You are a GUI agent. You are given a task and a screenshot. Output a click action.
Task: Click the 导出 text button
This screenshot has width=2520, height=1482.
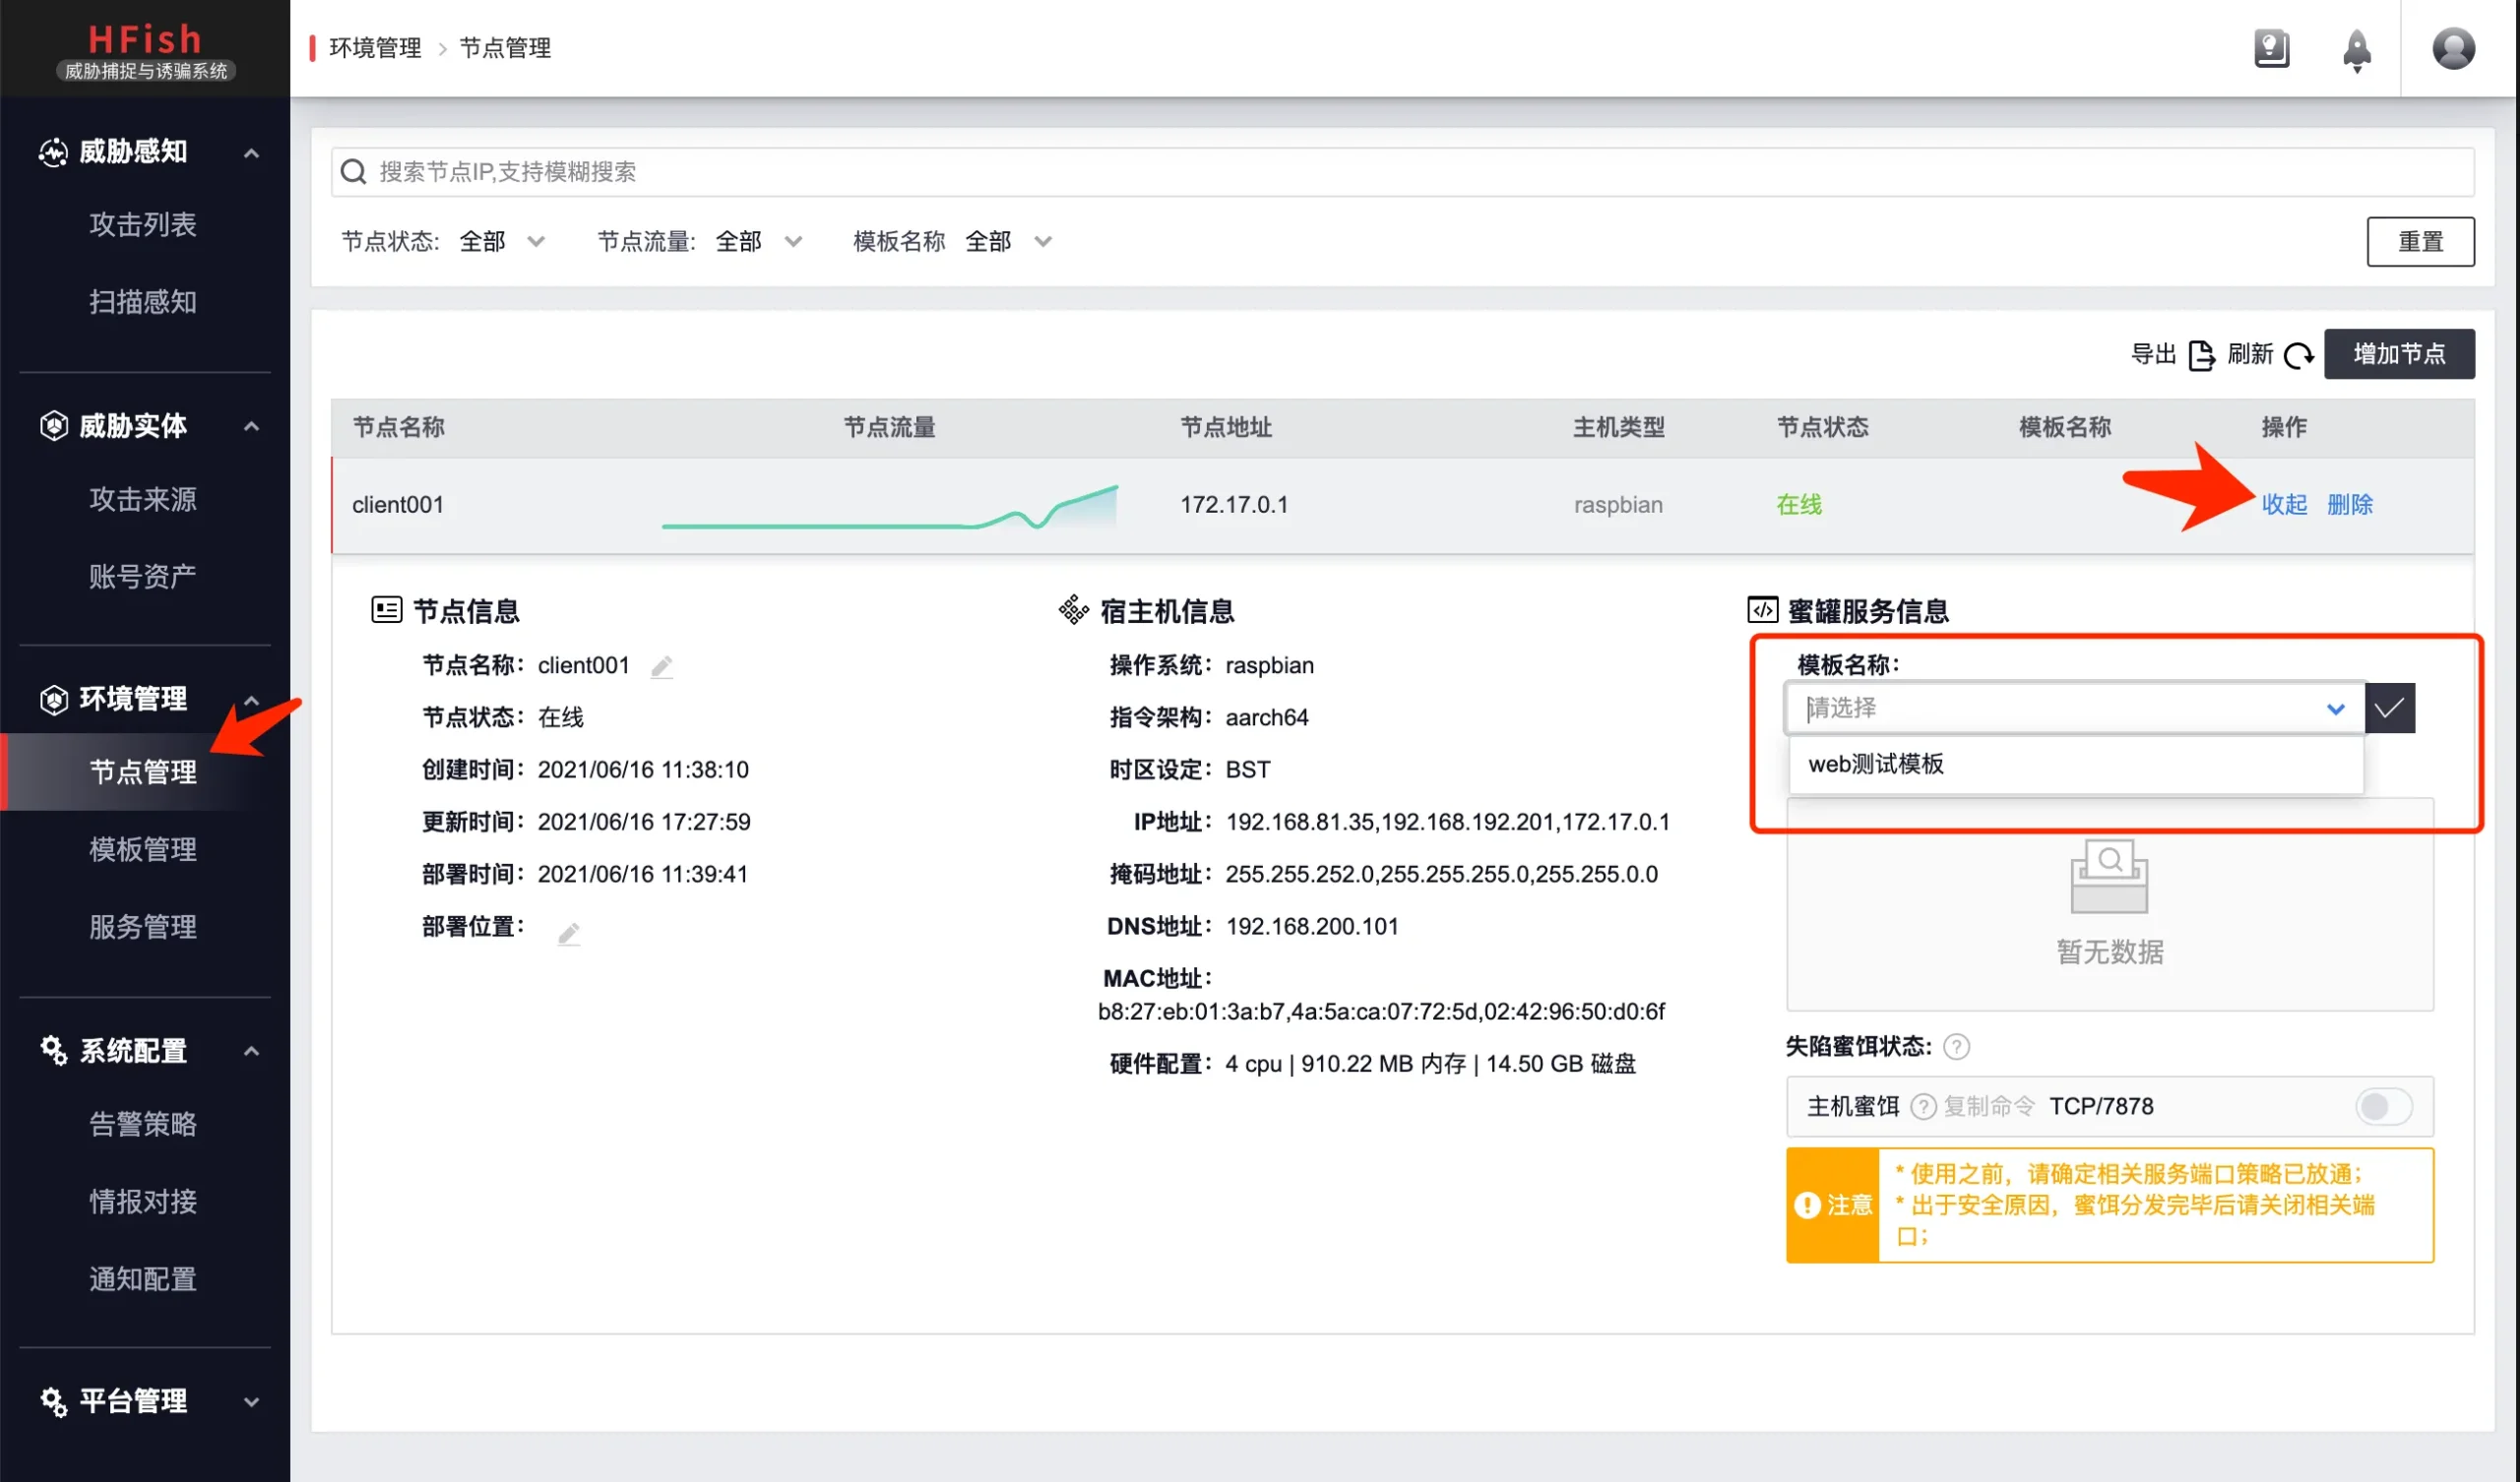[x=2153, y=355]
